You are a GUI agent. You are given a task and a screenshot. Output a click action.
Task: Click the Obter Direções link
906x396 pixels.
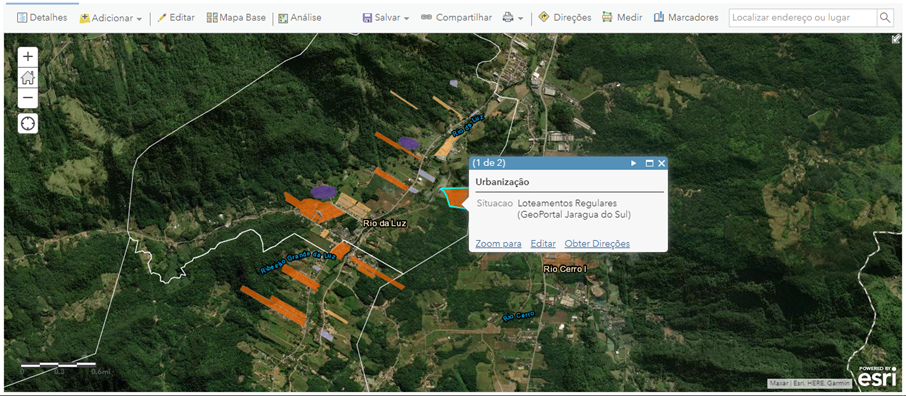coord(597,244)
